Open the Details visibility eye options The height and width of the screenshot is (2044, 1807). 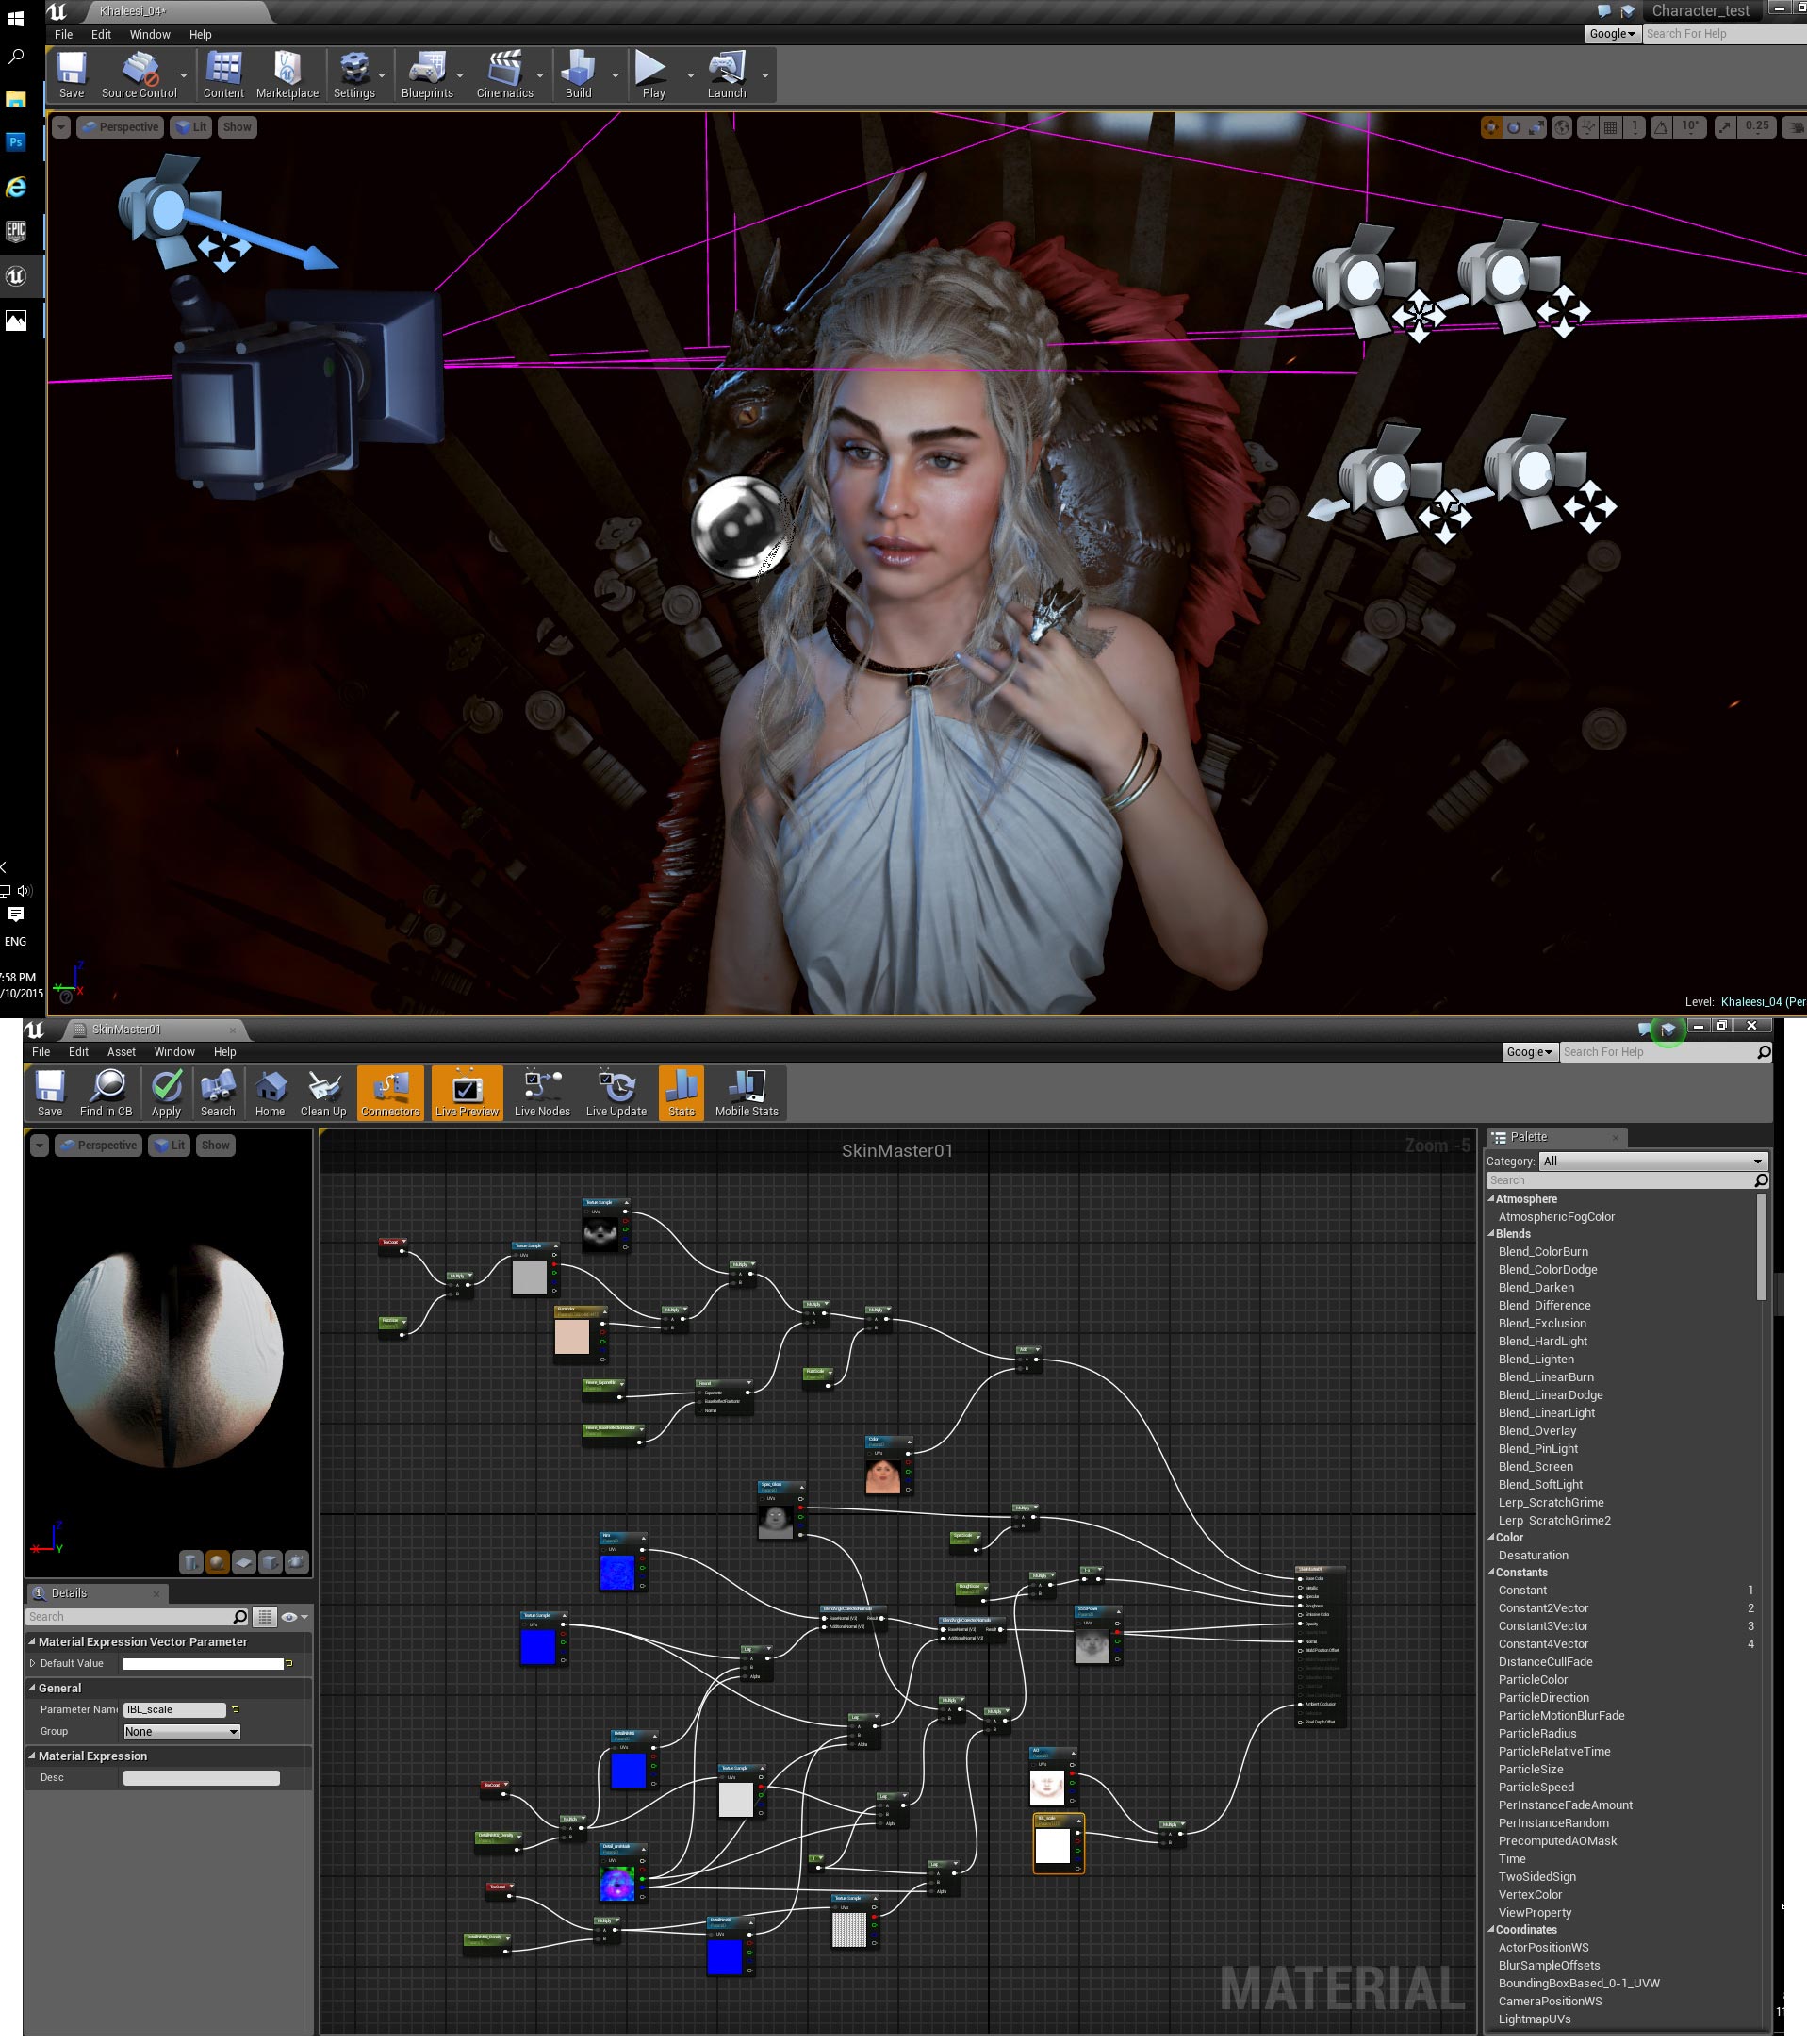294,1616
